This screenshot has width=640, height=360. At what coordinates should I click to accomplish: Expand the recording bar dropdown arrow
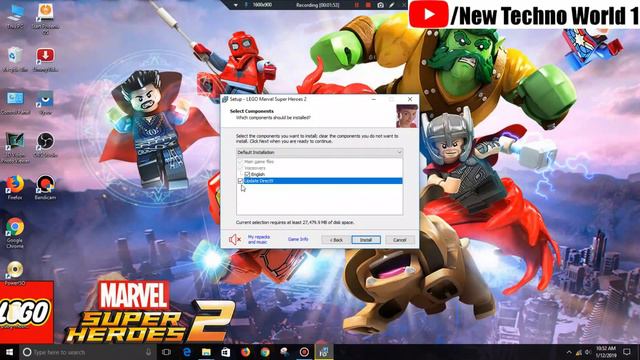[x=236, y=5]
